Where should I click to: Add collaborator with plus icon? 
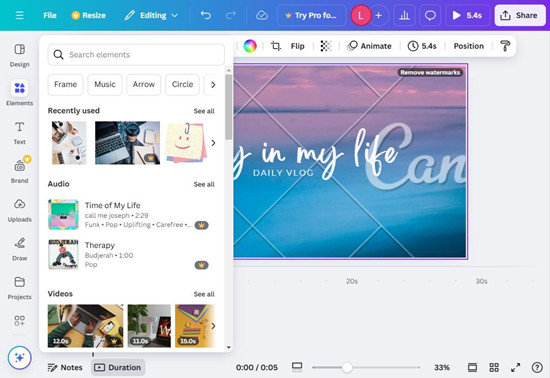(378, 15)
